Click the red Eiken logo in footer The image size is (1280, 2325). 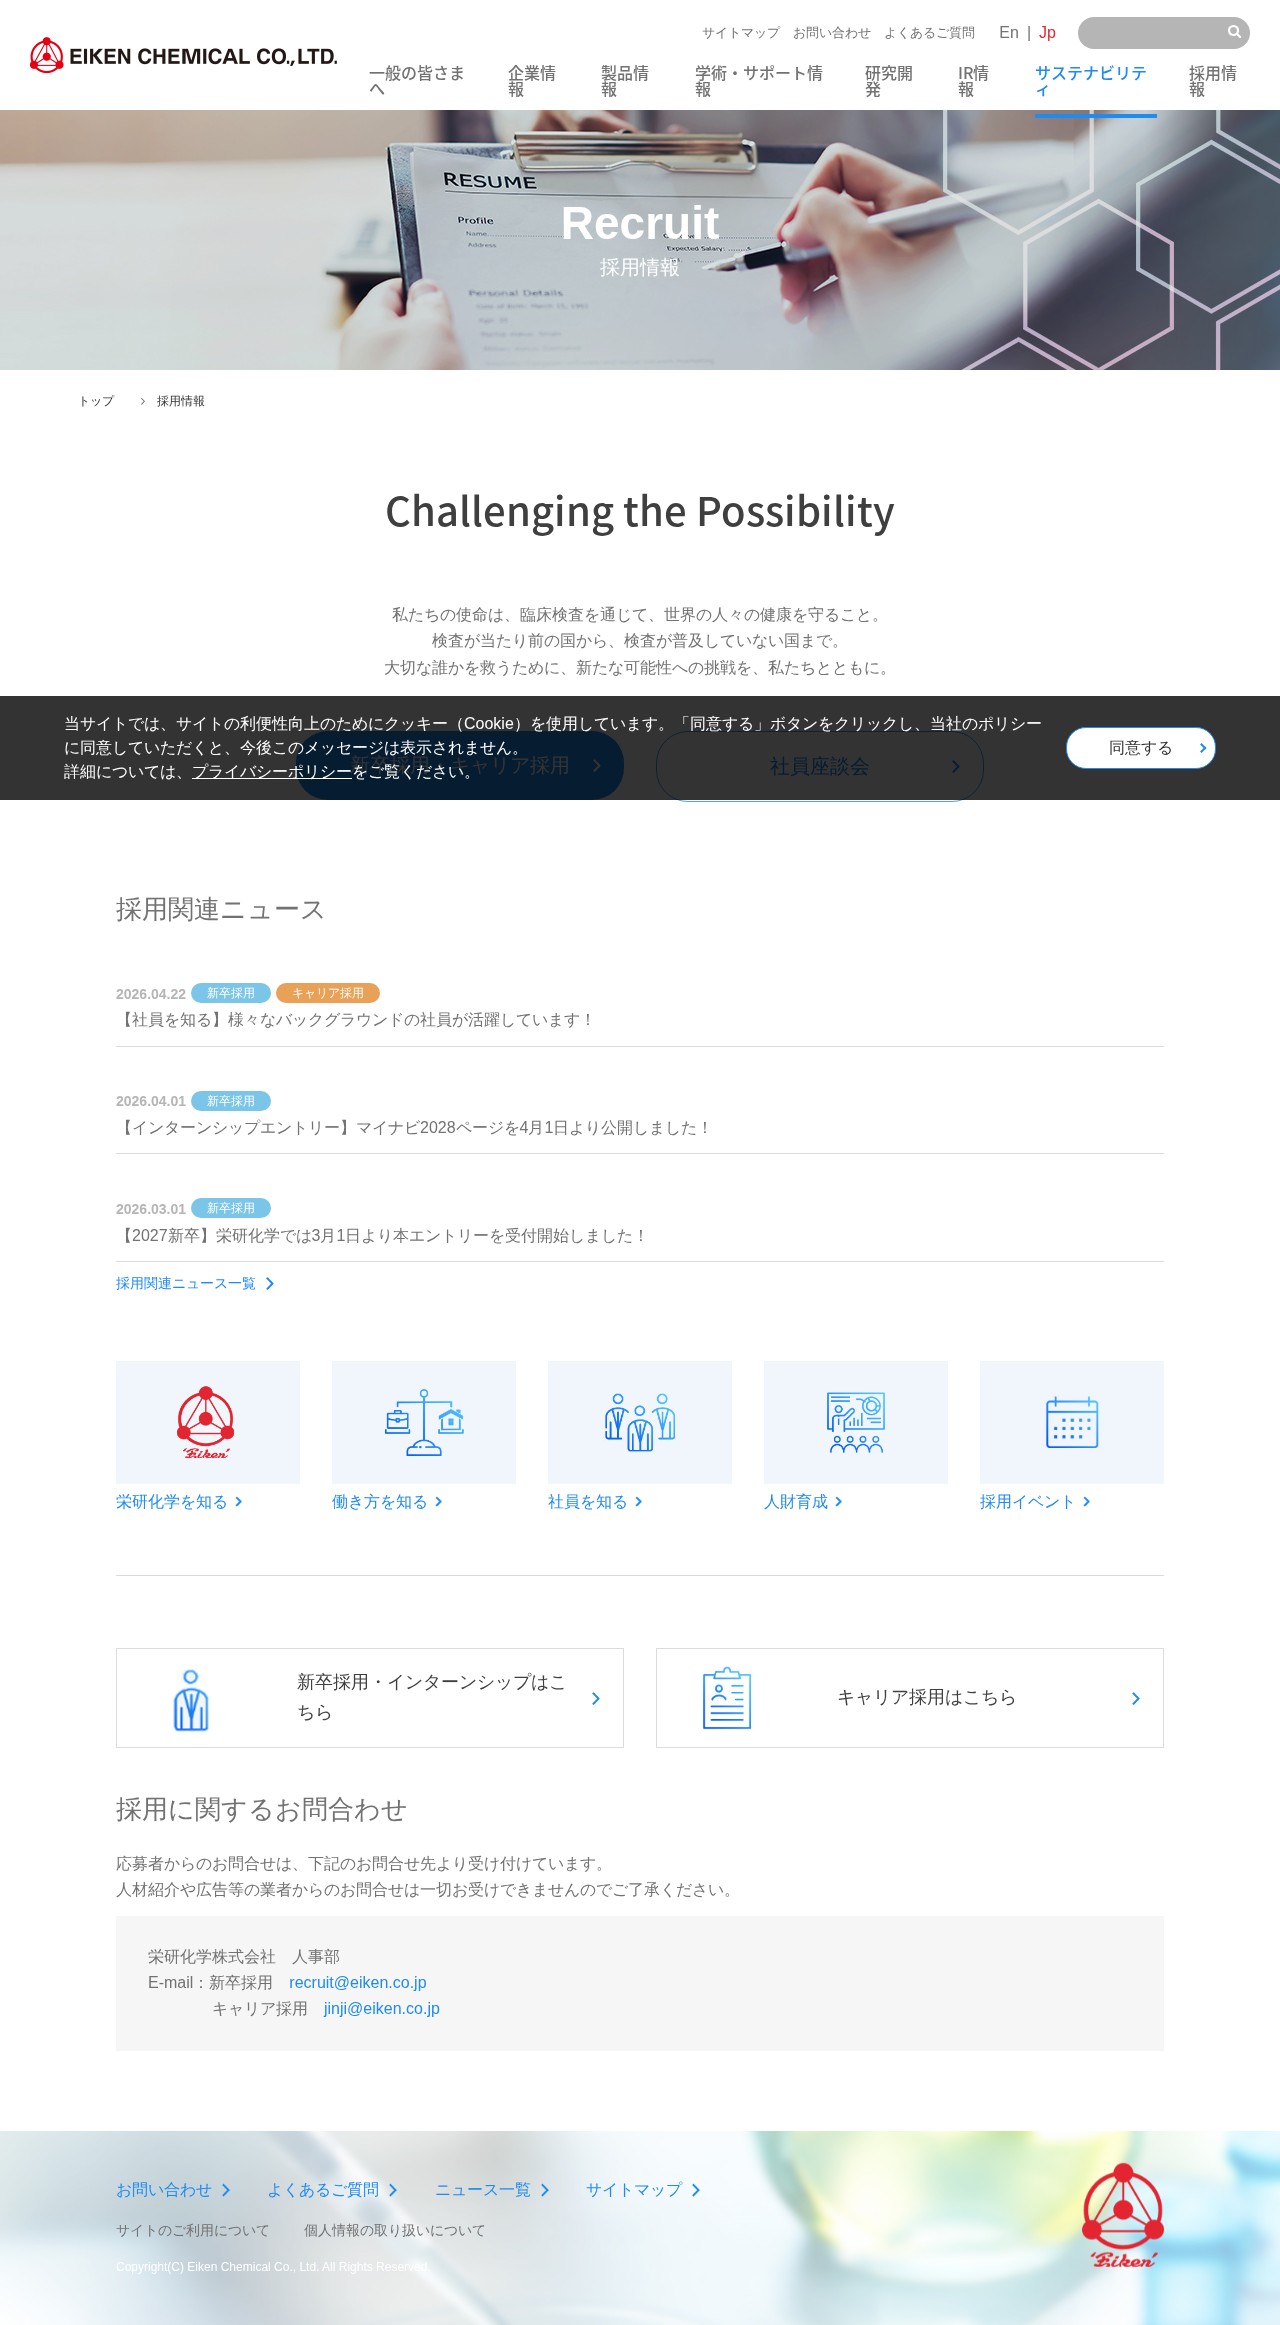1123,2216
